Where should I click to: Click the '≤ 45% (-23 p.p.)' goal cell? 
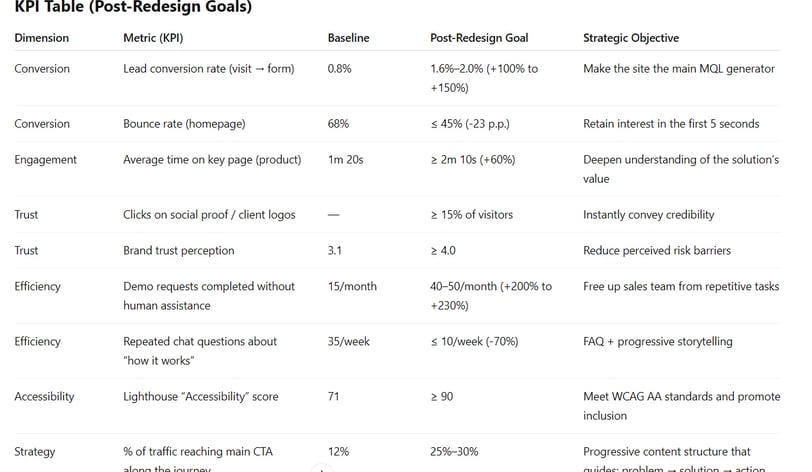coord(470,124)
